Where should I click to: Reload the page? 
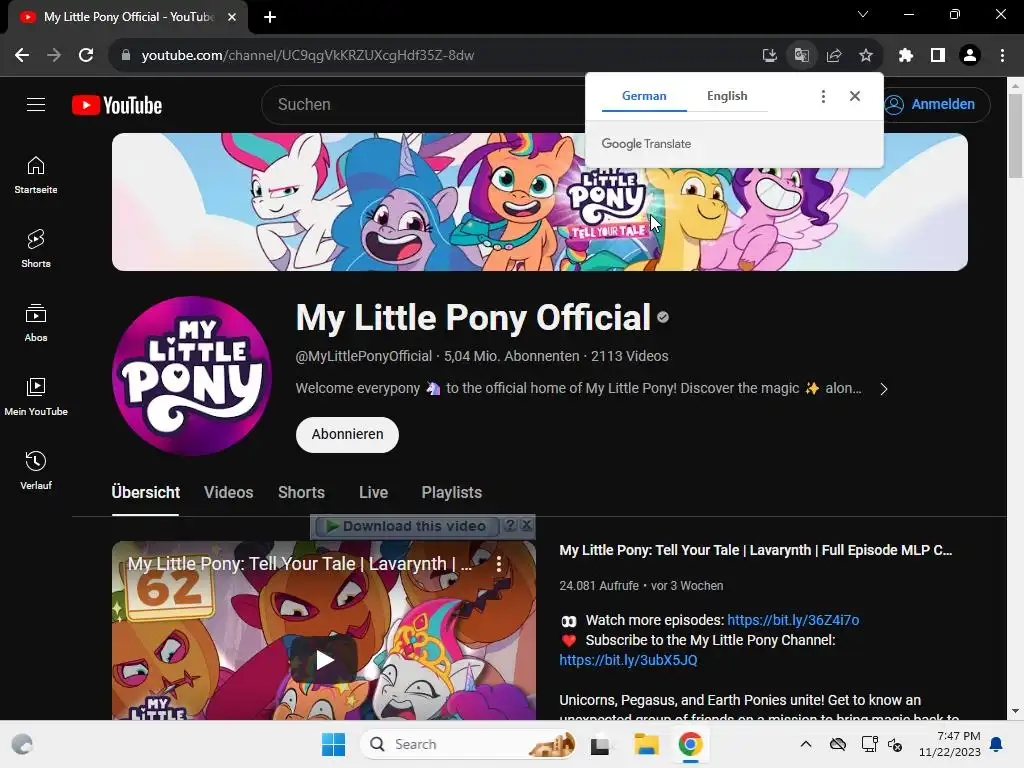pos(86,56)
